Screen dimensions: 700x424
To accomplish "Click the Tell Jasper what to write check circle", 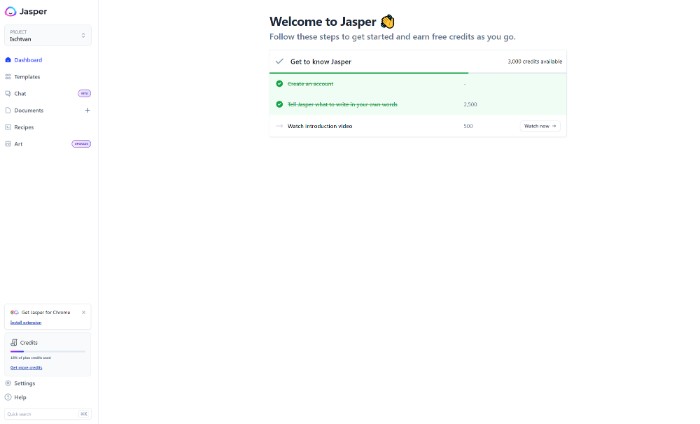I will pyautogui.click(x=279, y=104).
